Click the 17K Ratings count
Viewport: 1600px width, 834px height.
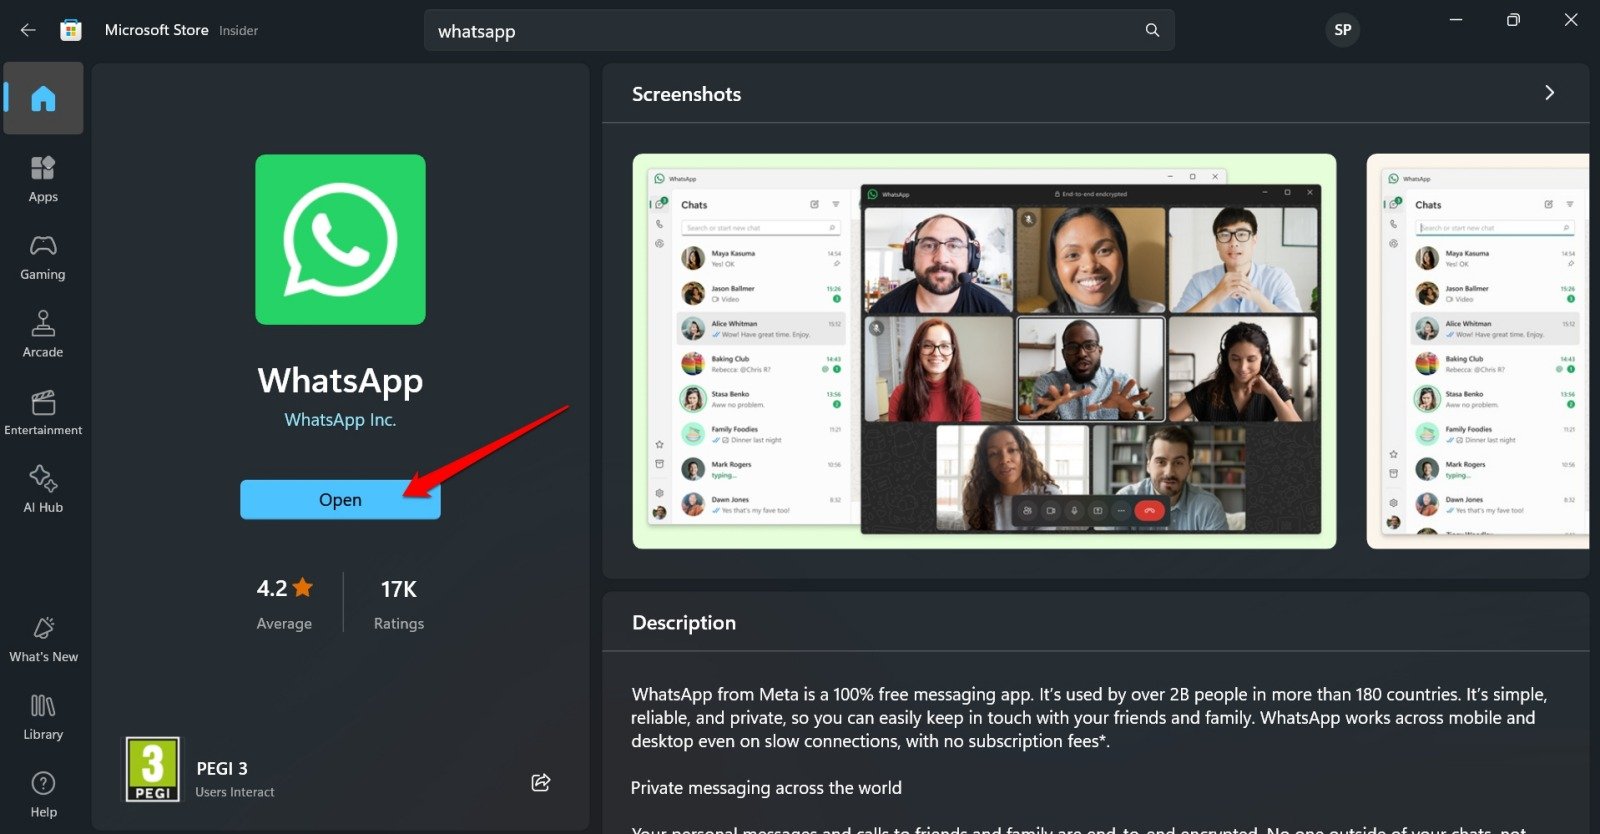tap(399, 603)
